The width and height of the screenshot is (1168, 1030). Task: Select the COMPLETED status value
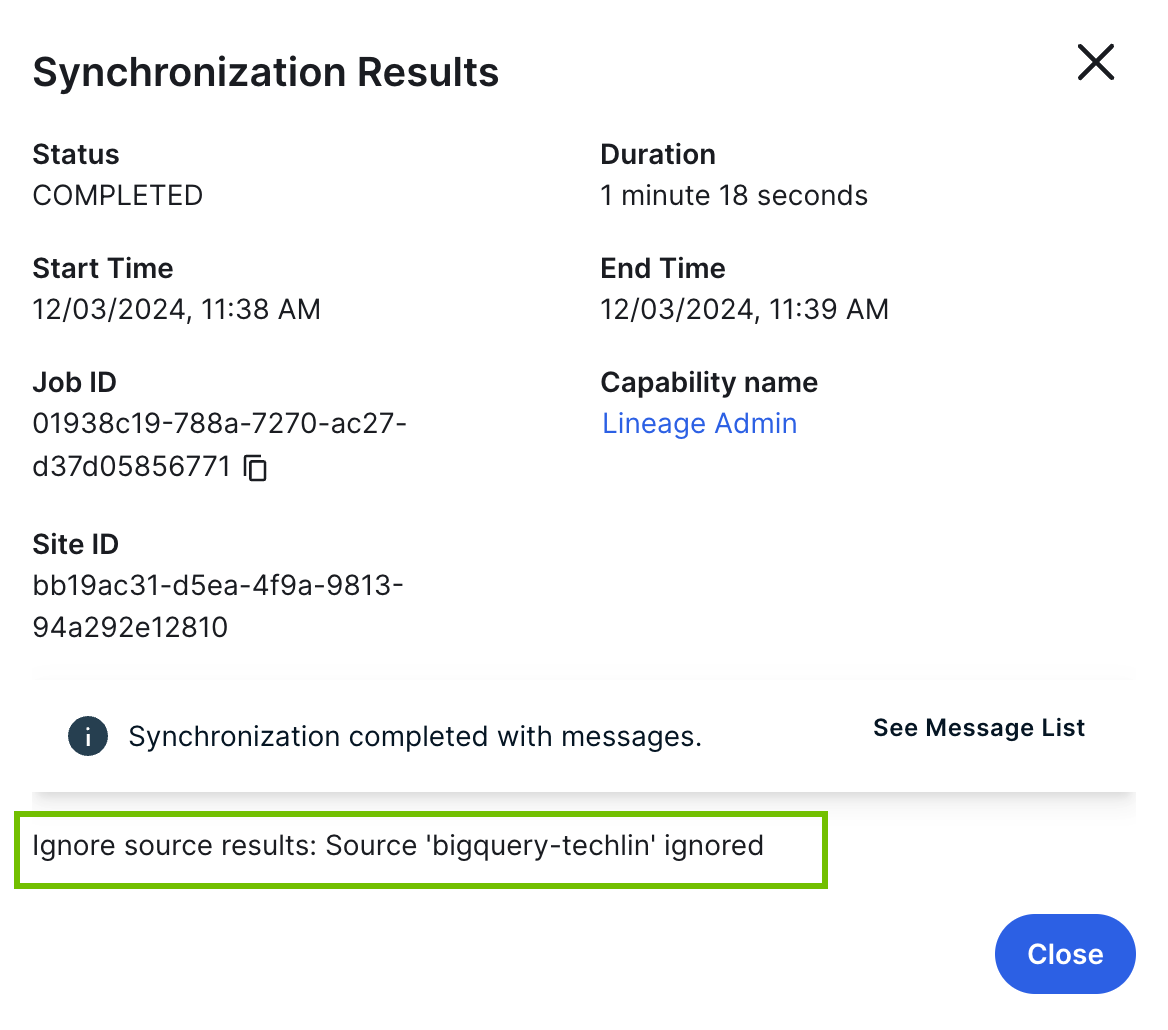point(117,195)
